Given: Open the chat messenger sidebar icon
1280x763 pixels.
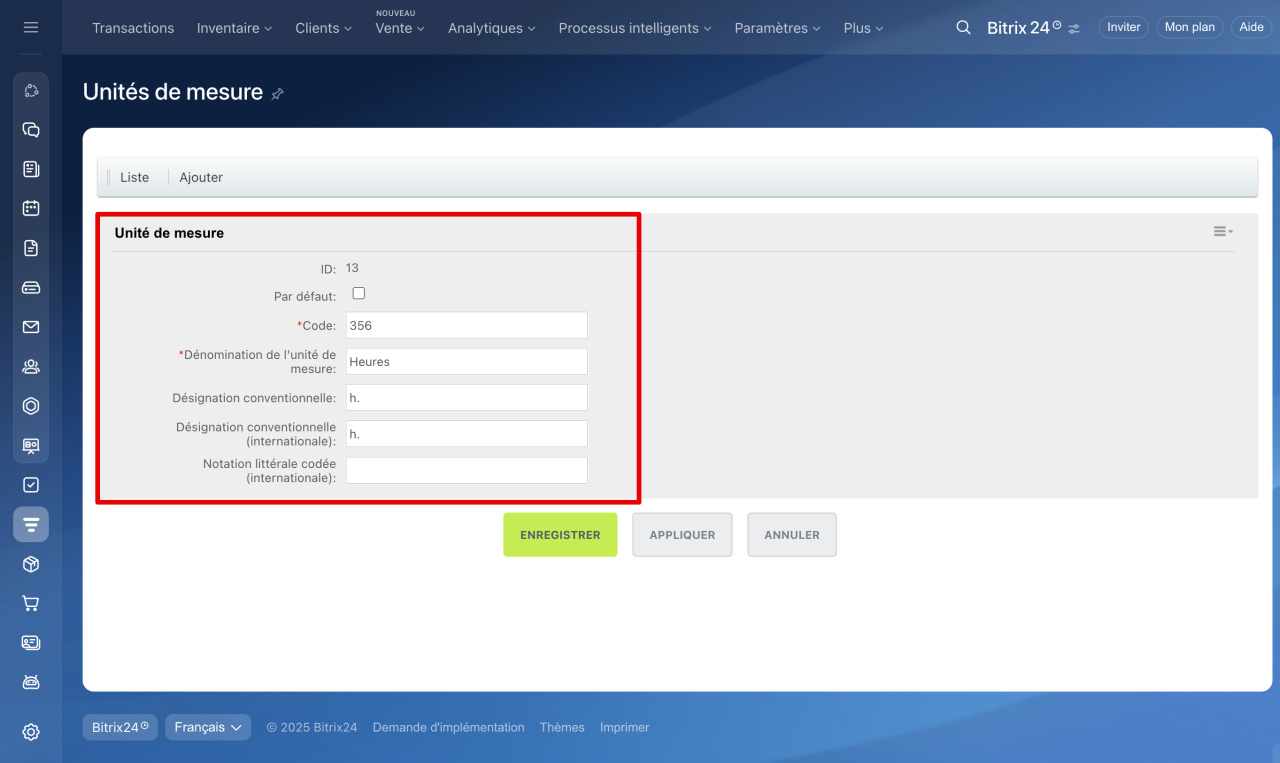Looking at the screenshot, I should (31, 130).
